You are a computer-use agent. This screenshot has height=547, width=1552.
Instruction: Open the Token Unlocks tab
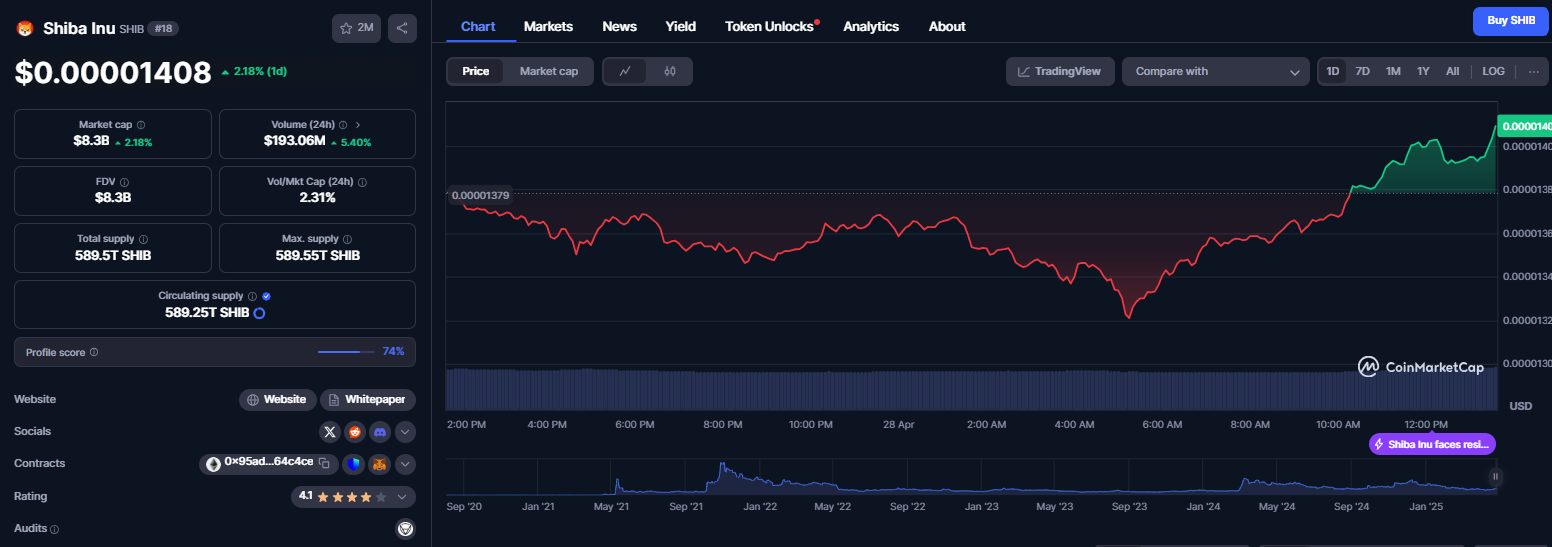771,26
